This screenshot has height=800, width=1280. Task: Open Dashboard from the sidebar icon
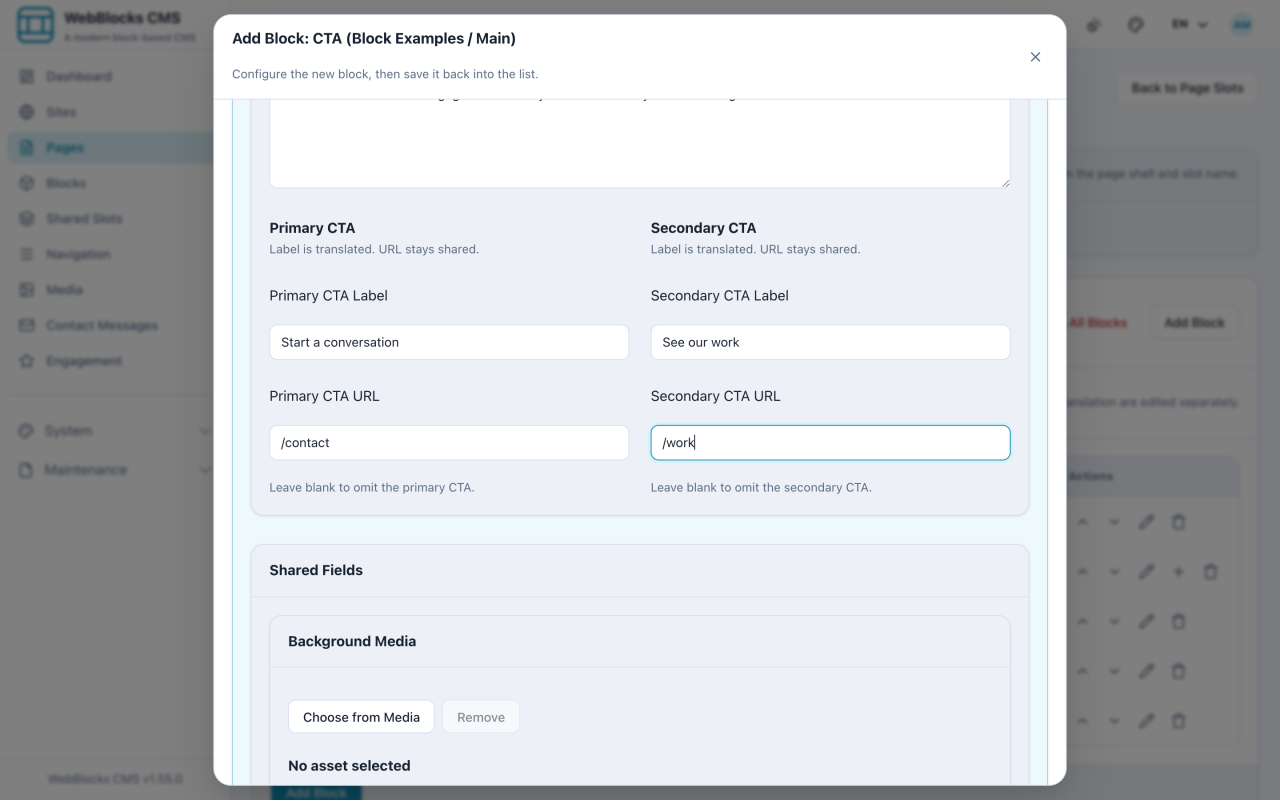tap(27, 76)
